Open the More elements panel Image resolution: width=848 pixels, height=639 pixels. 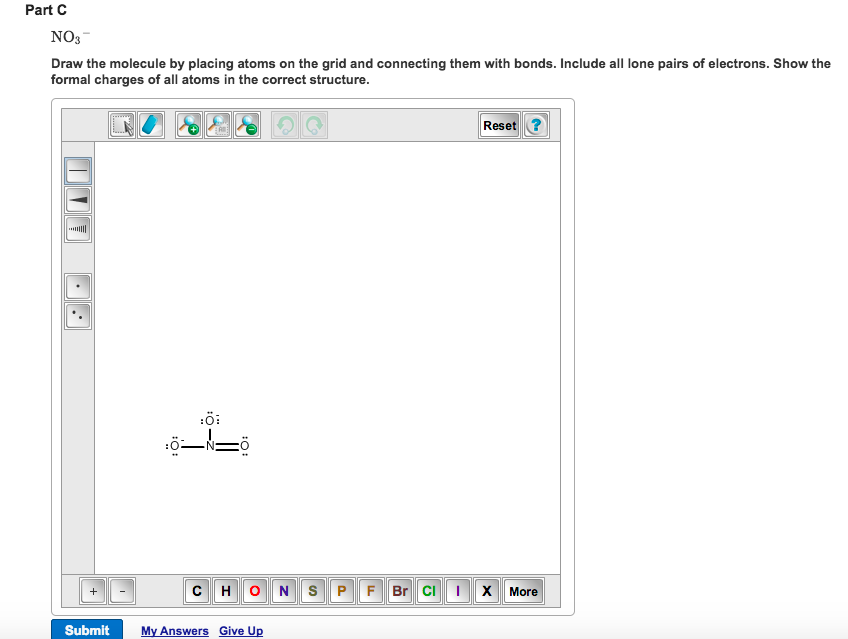pyautogui.click(x=523, y=591)
